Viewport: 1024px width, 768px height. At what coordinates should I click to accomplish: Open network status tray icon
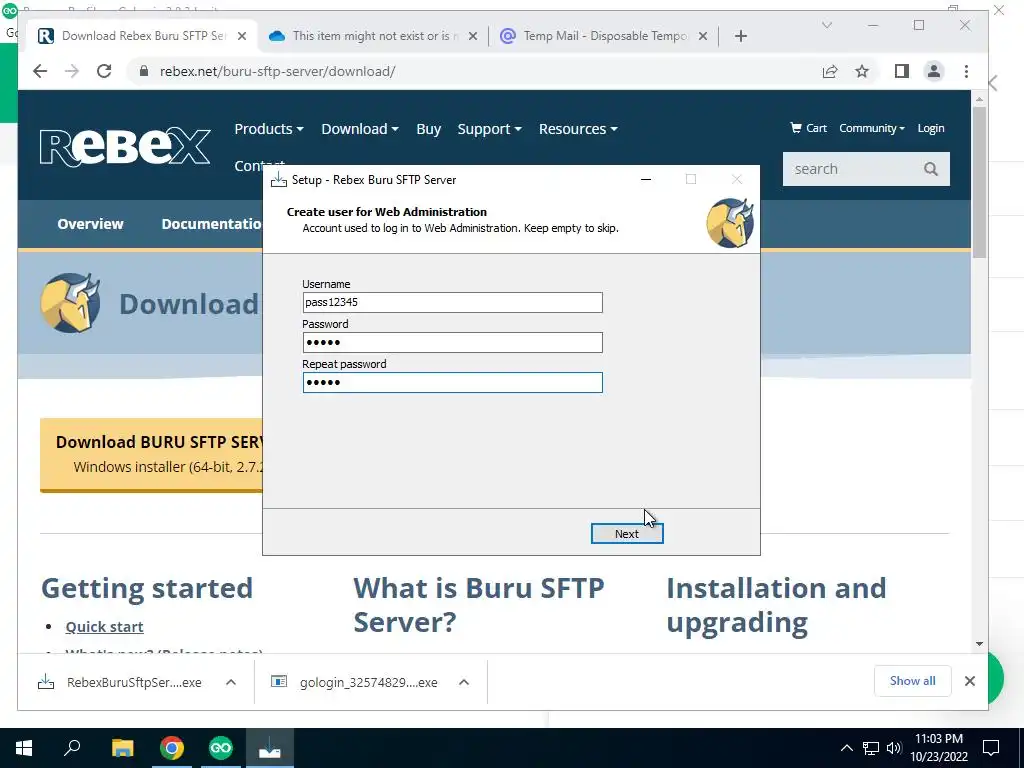pos(871,748)
